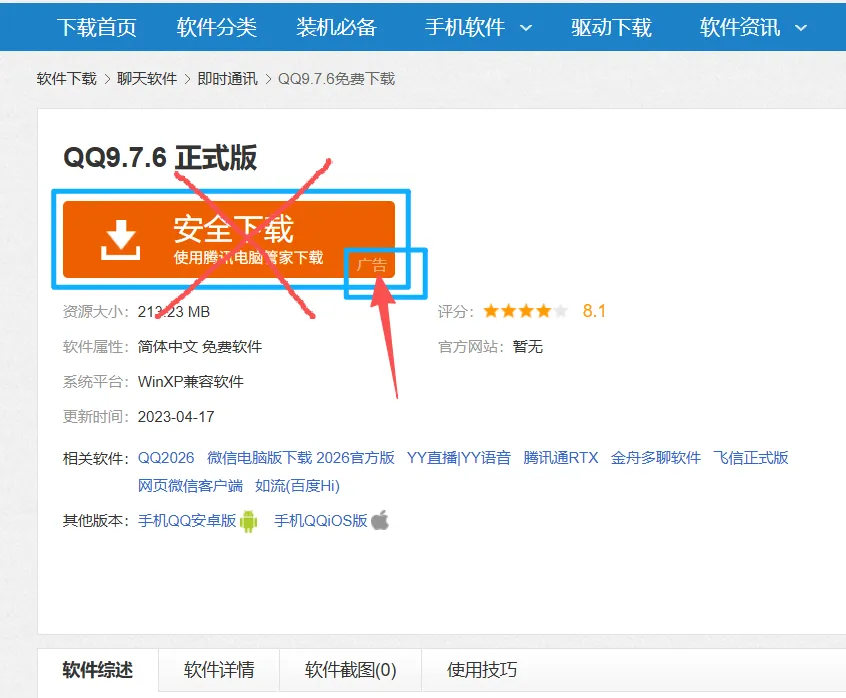Expand the 手机软件 dropdown chevron
Screen dimensions: 846x698
tap(526, 28)
